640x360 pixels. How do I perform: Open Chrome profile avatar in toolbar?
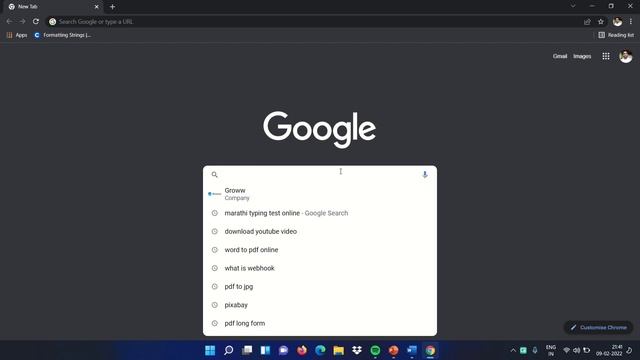pyautogui.click(x=617, y=22)
